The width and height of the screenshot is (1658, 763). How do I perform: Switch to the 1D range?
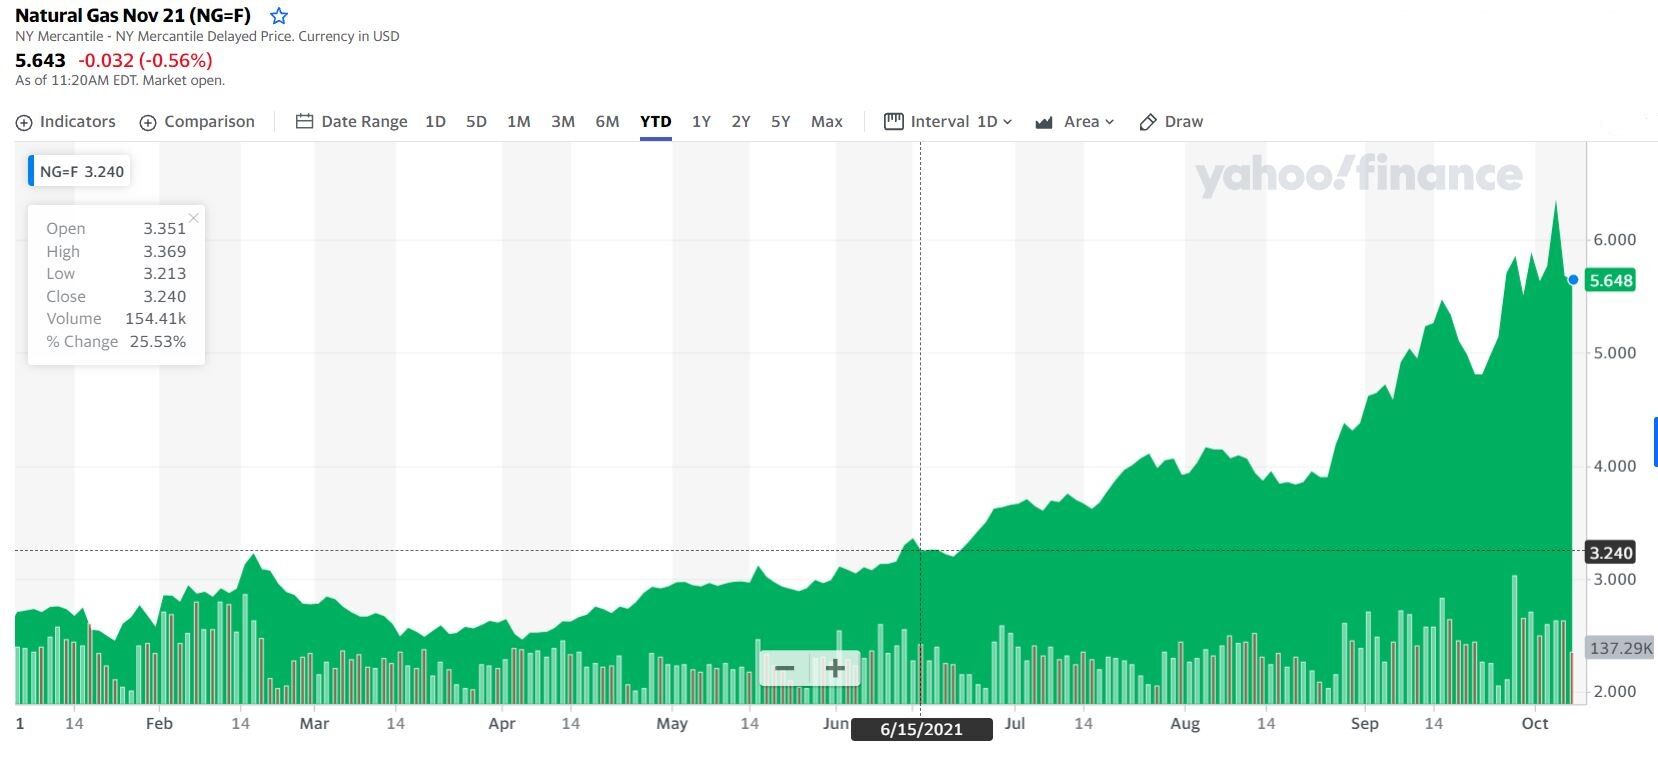[x=435, y=121]
